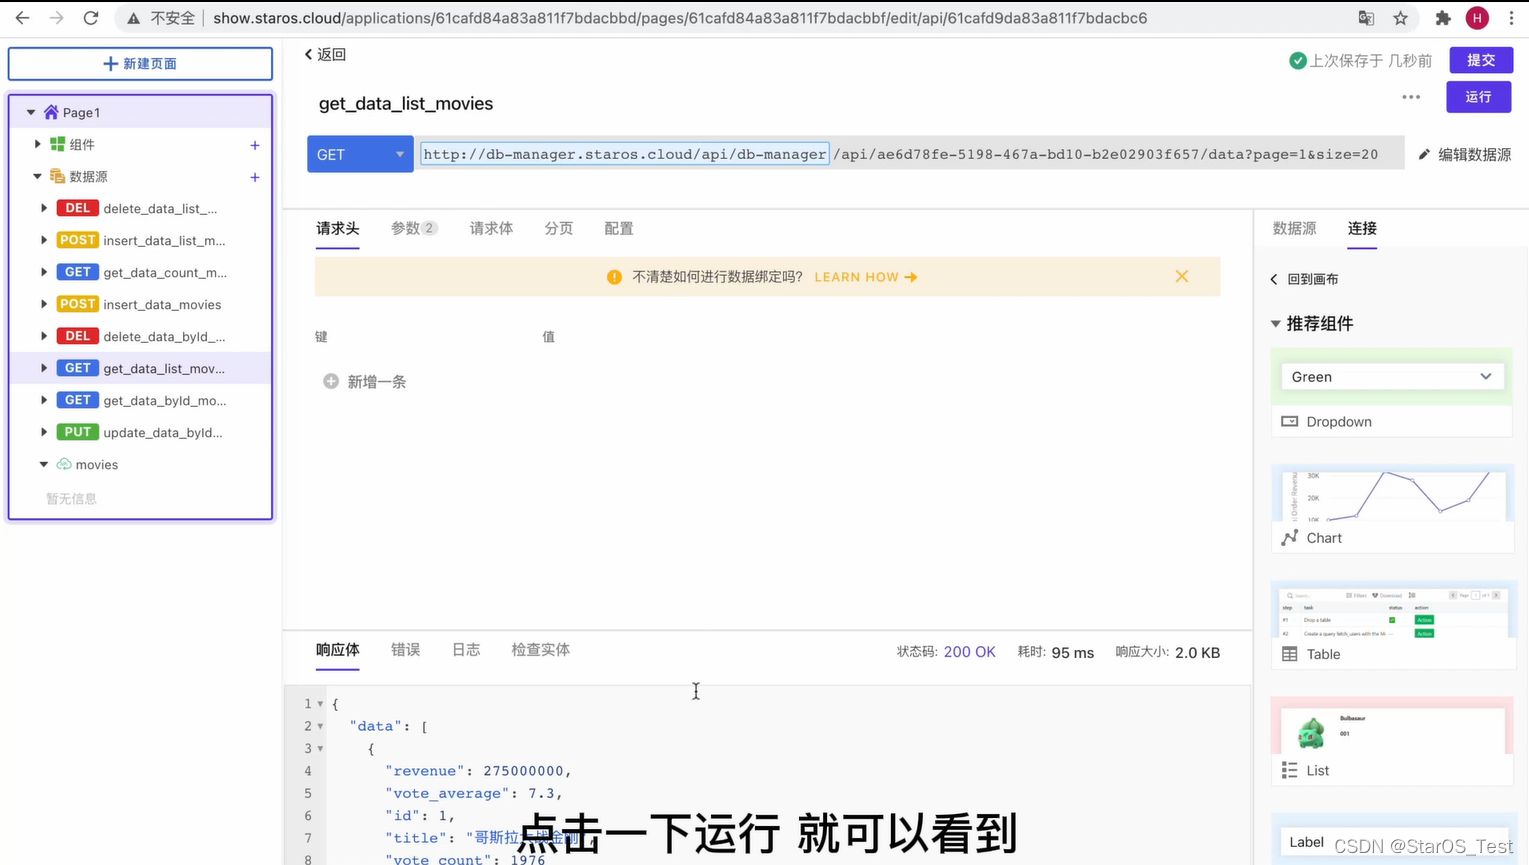Viewport: 1529px width, 865px height.
Task: Select the List component icon
Action: pos(1290,770)
